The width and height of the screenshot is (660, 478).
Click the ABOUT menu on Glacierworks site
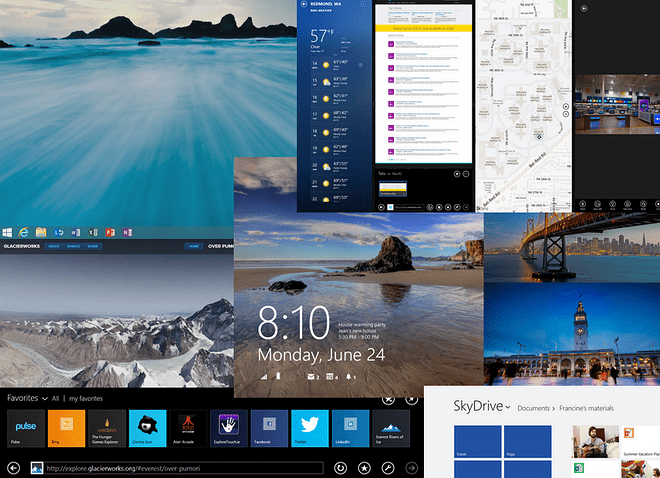[54, 246]
